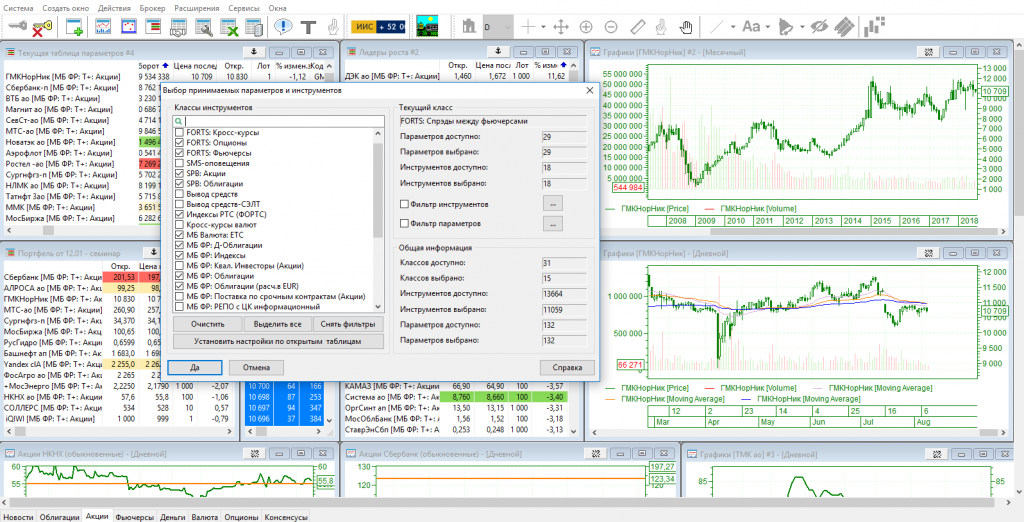Click the create new window icon

pyautogui.click(x=73, y=26)
